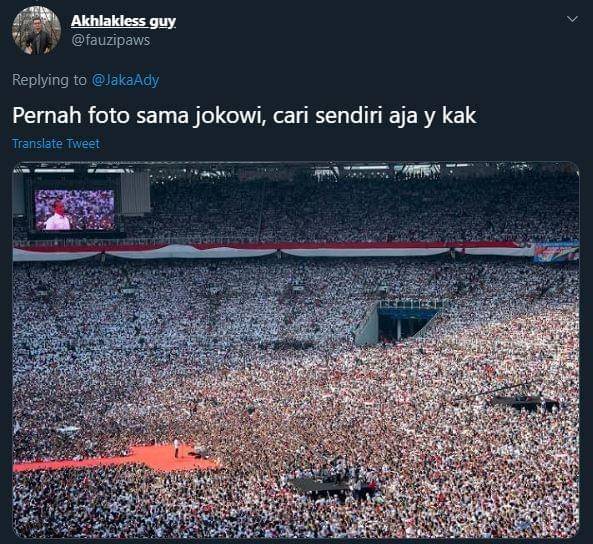Screen dimensions: 593x544
Task: Click the person standing on the orange stage
Action: pos(176,448)
